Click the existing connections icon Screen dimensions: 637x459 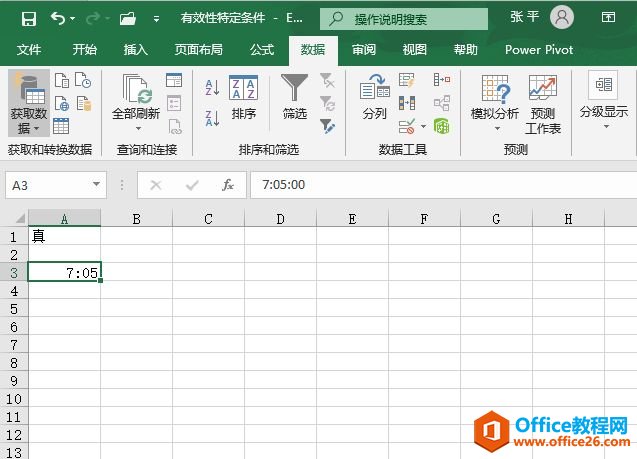pyautogui.click(x=84, y=104)
